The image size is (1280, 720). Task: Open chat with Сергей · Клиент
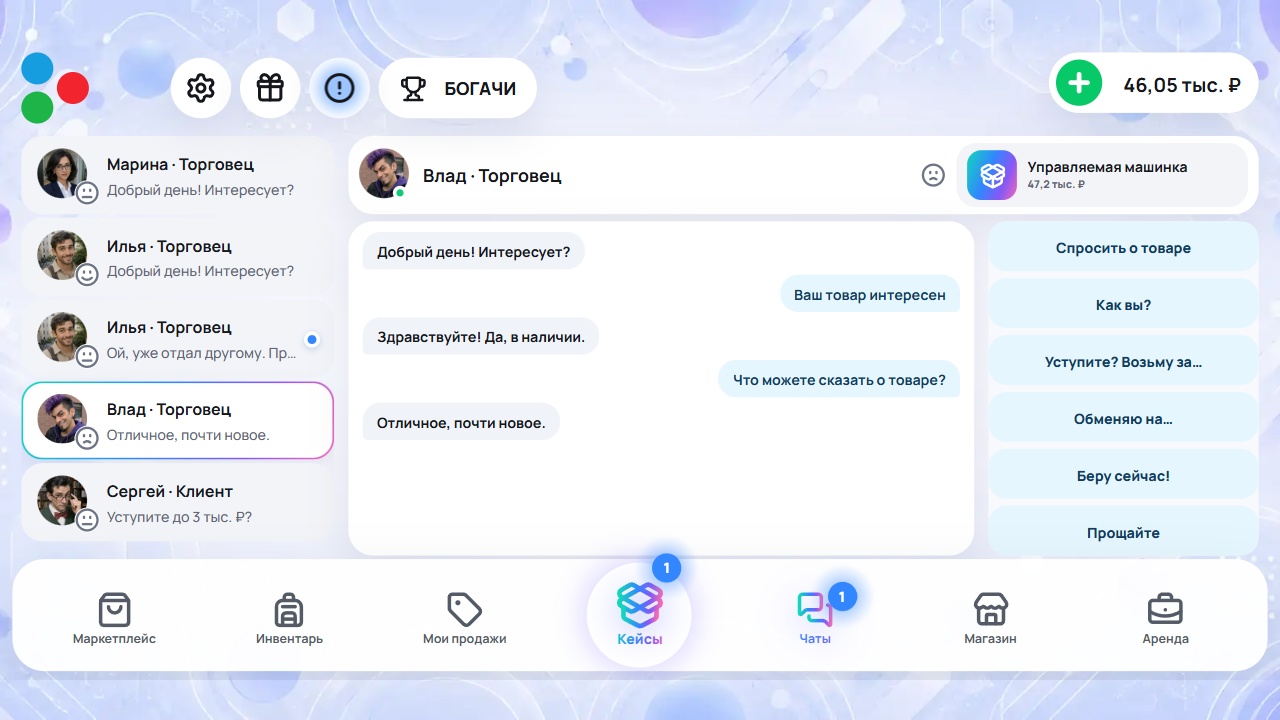pyautogui.click(x=177, y=503)
